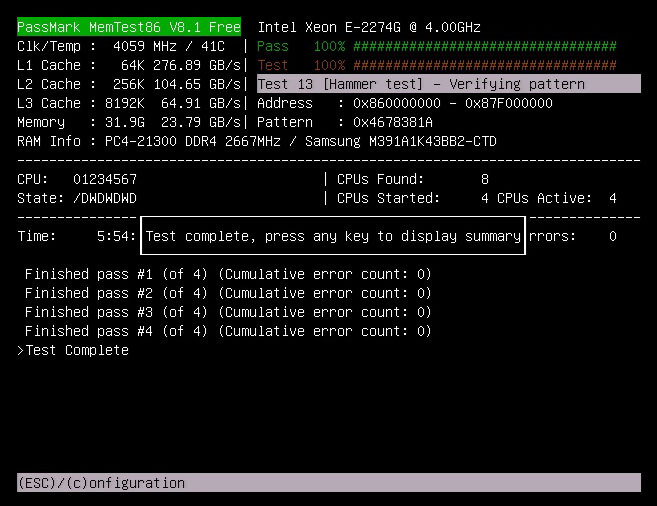Select the Finished pass #1 log line

(x=228, y=274)
